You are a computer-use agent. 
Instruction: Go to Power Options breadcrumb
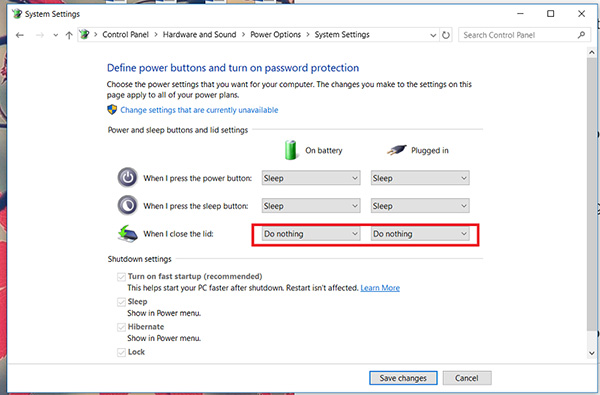(276, 35)
